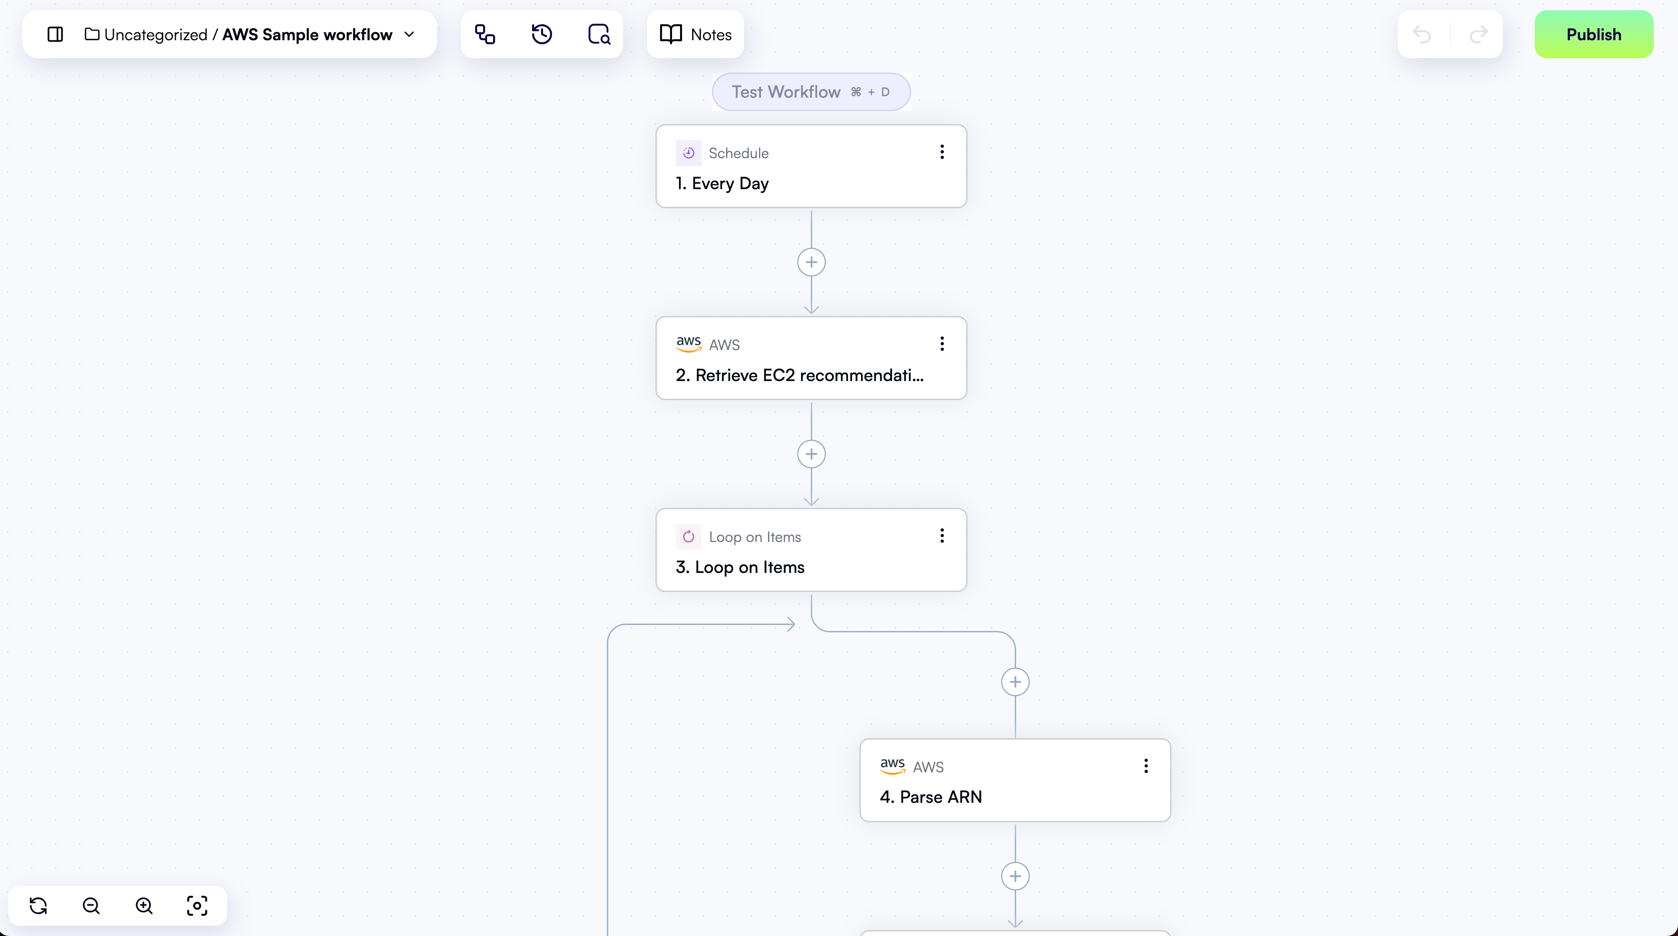Screen dimensions: 1678x936
Task: Open options menu for Loop on Items
Action: (x=942, y=536)
